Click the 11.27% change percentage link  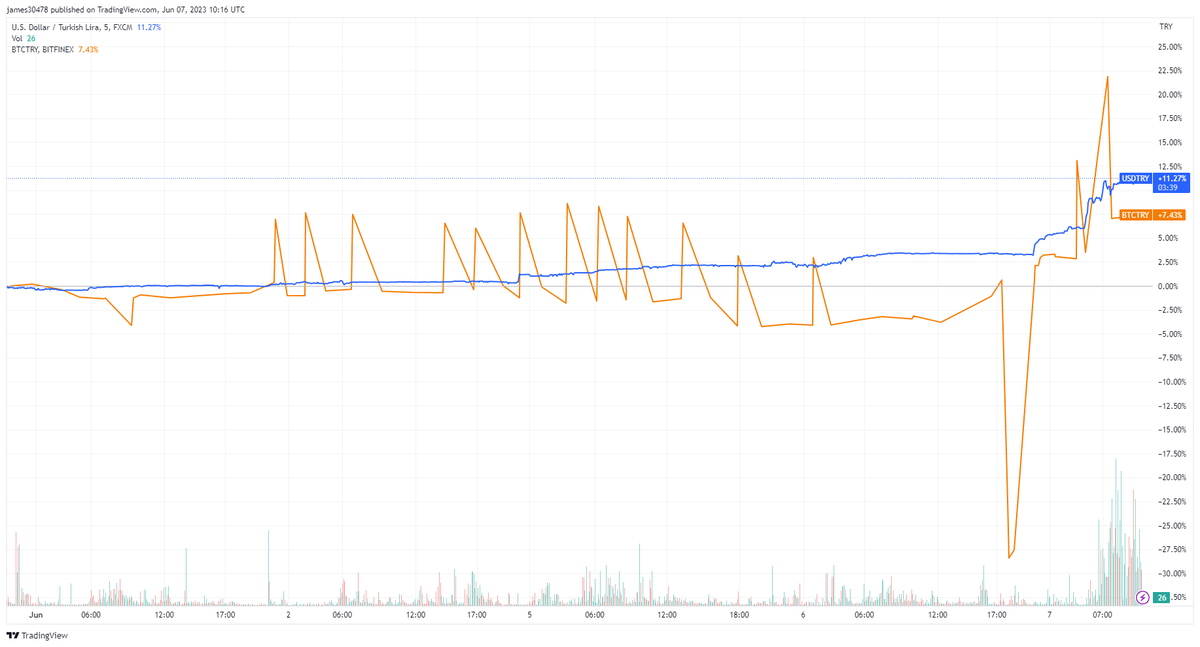pos(148,27)
